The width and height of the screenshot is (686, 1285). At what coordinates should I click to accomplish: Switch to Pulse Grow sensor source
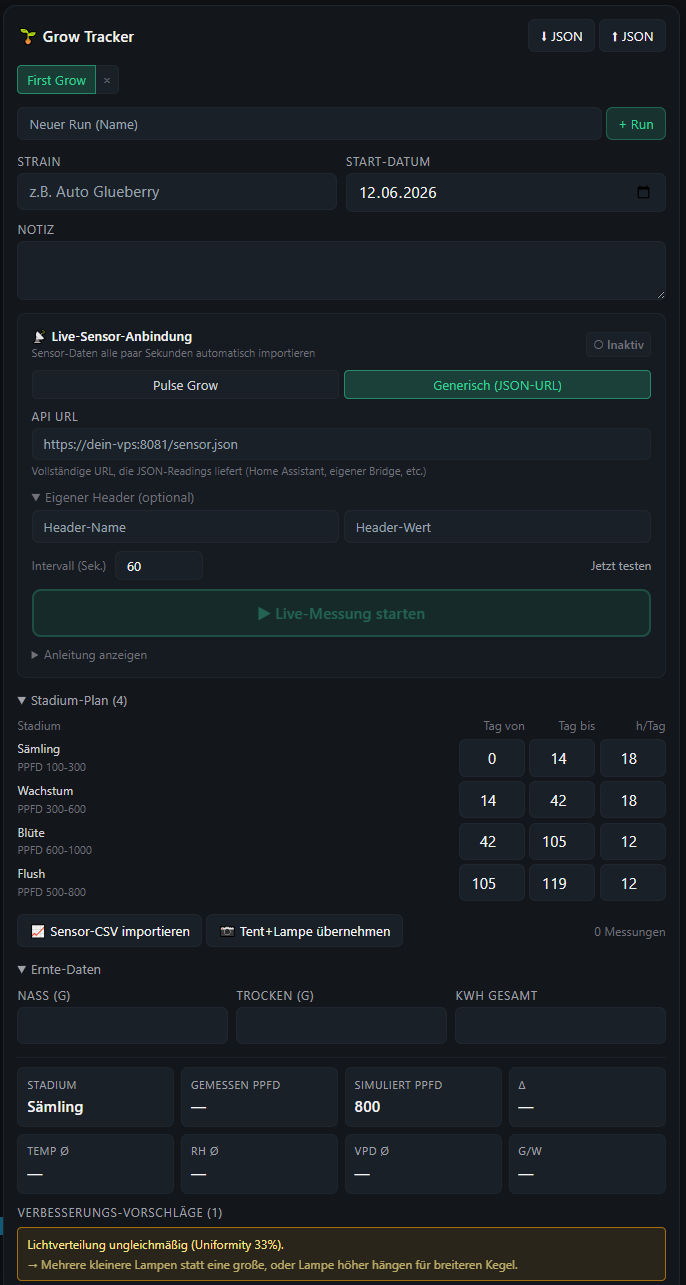(185, 385)
